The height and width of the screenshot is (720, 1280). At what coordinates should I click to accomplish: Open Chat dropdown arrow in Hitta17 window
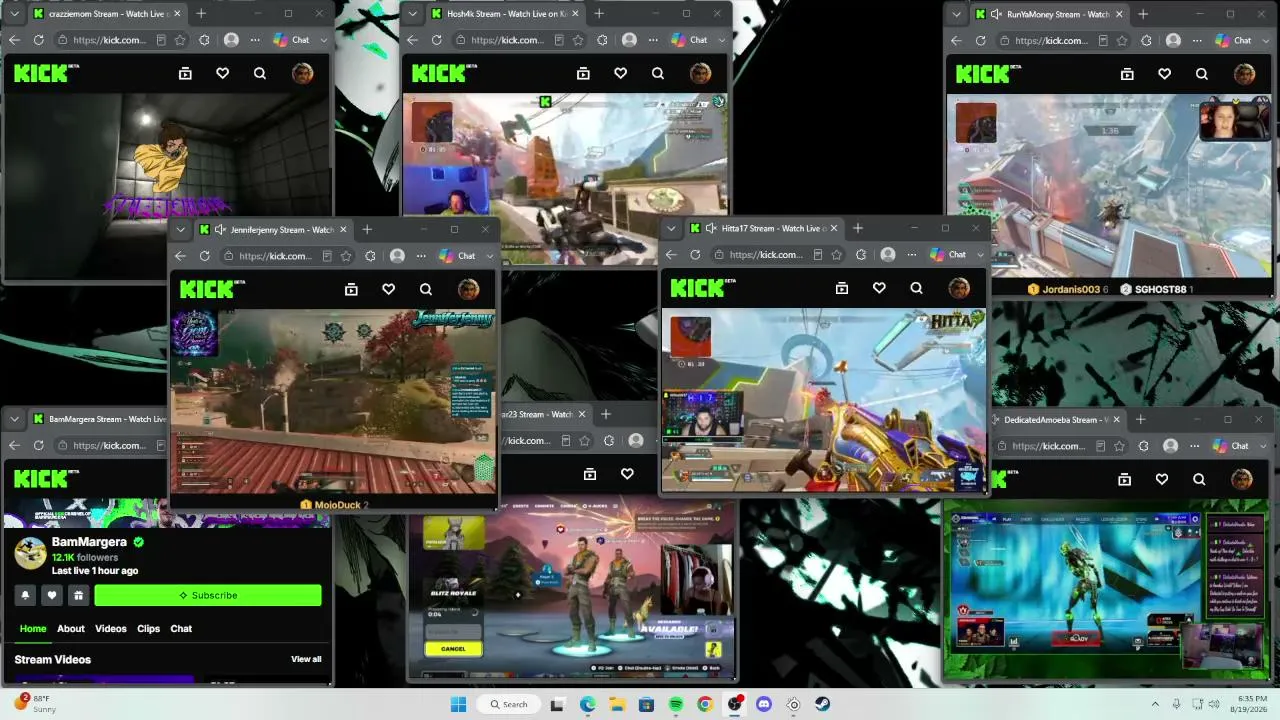pos(980,254)
